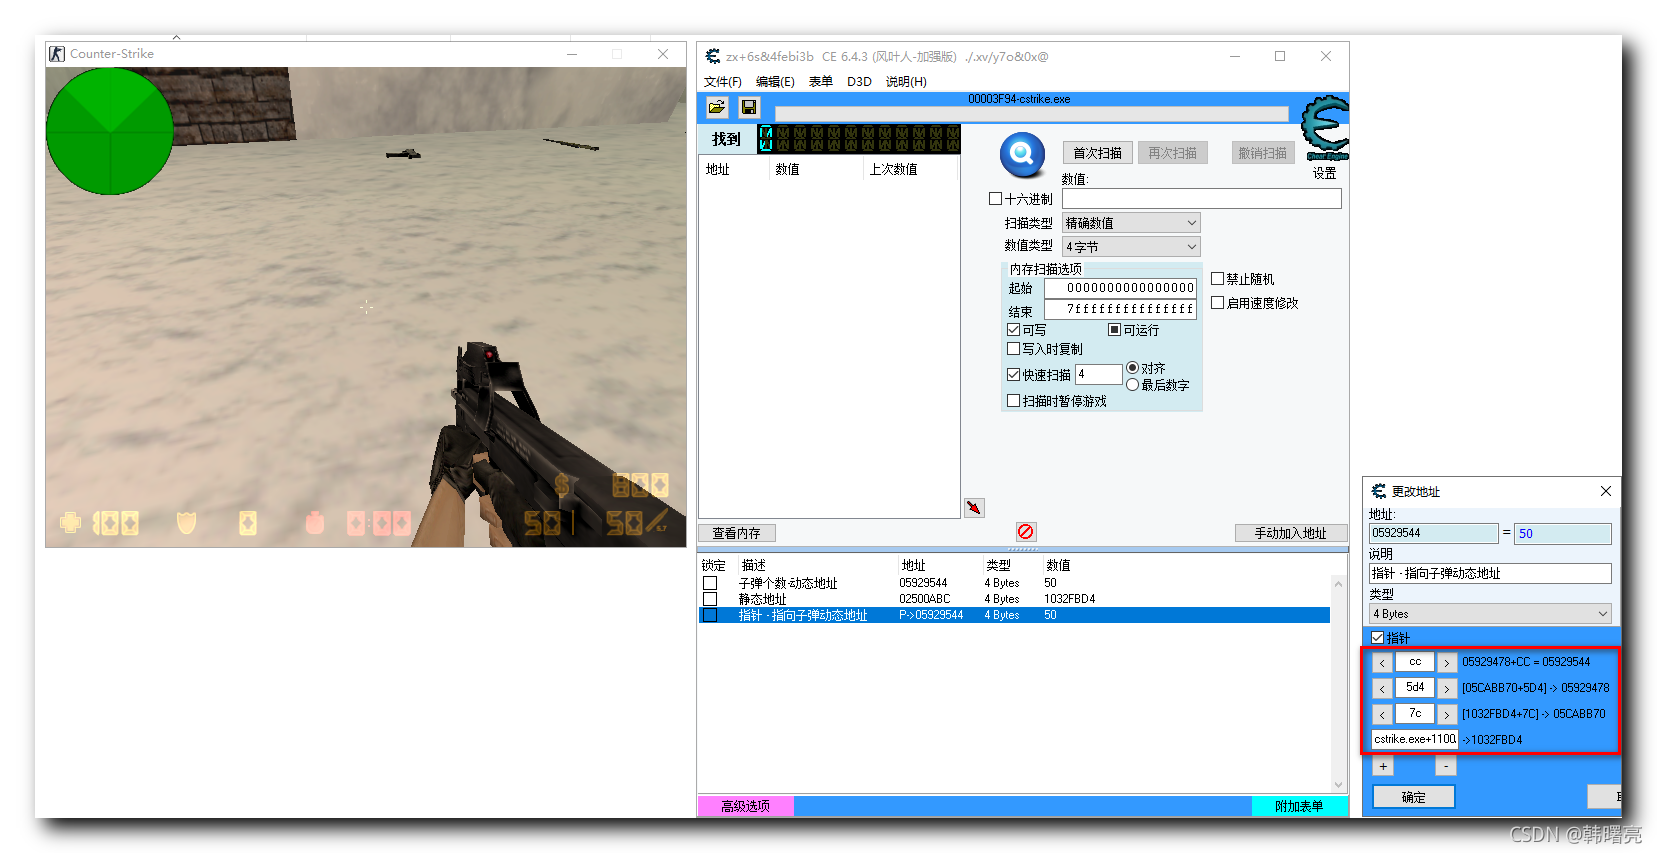
Task: Click the red arrow add-address icon
Action: pyautogui.click(x=974, y=508)
